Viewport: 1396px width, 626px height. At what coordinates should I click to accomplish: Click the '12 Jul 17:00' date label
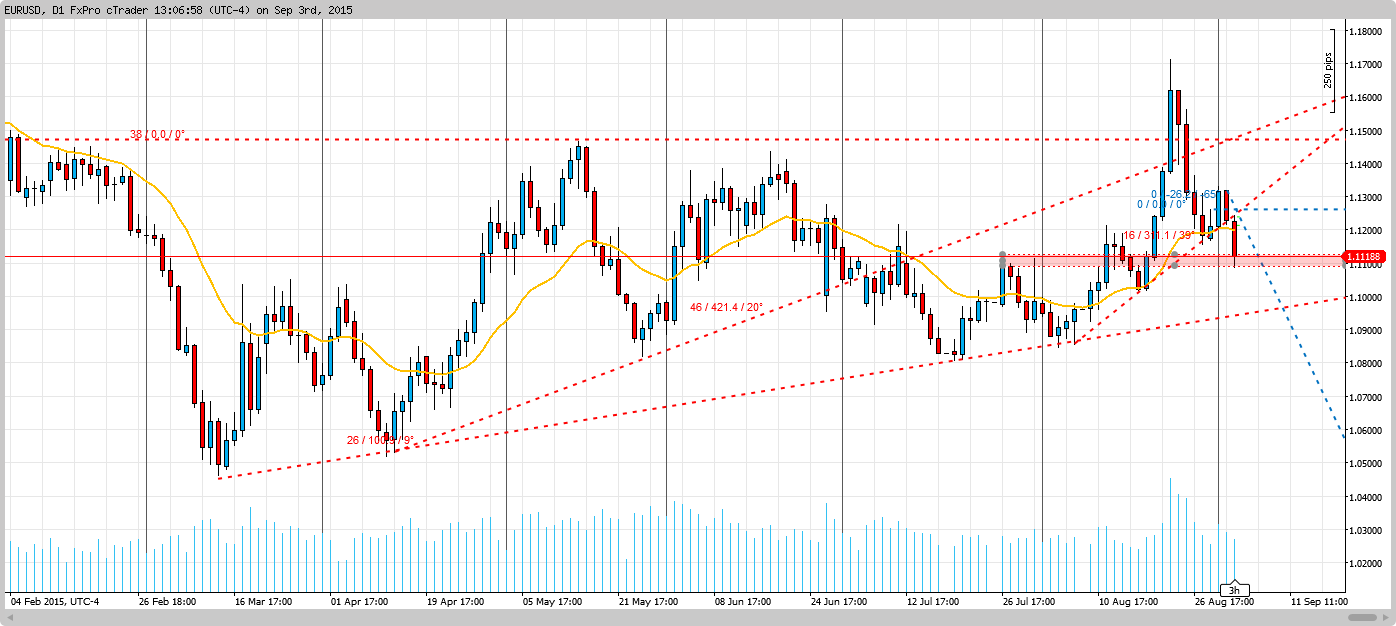[x=934, y=603]
